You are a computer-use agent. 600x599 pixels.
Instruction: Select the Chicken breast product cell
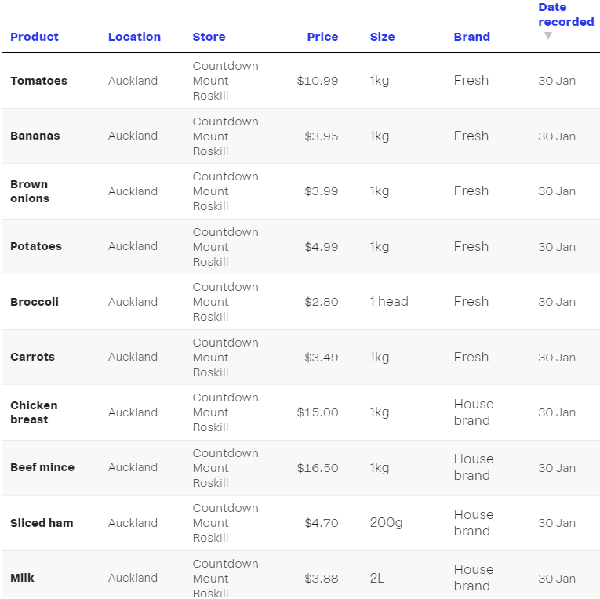(34, 412)
